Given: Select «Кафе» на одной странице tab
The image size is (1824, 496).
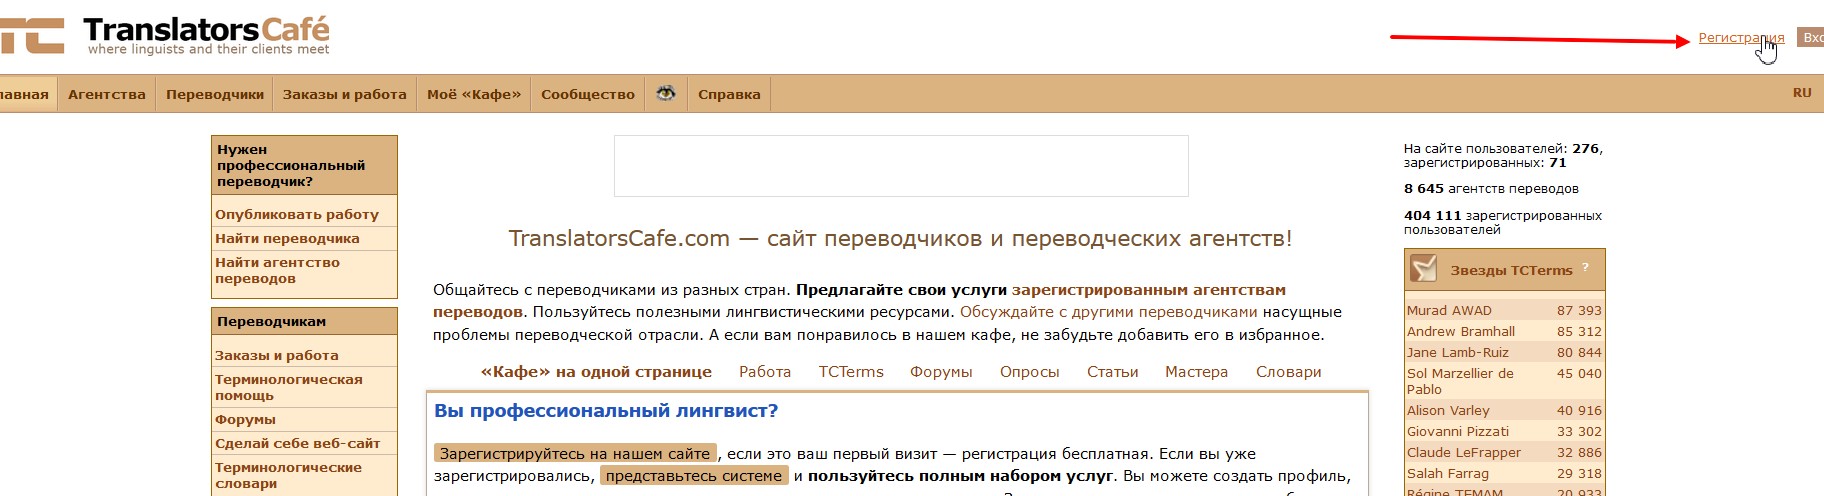Looking at the screenshot, I should pos(596,371).
